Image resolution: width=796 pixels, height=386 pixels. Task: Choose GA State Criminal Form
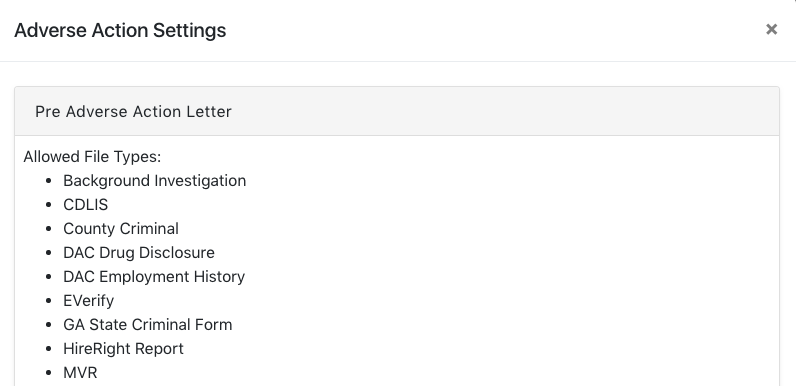(147, 324)
